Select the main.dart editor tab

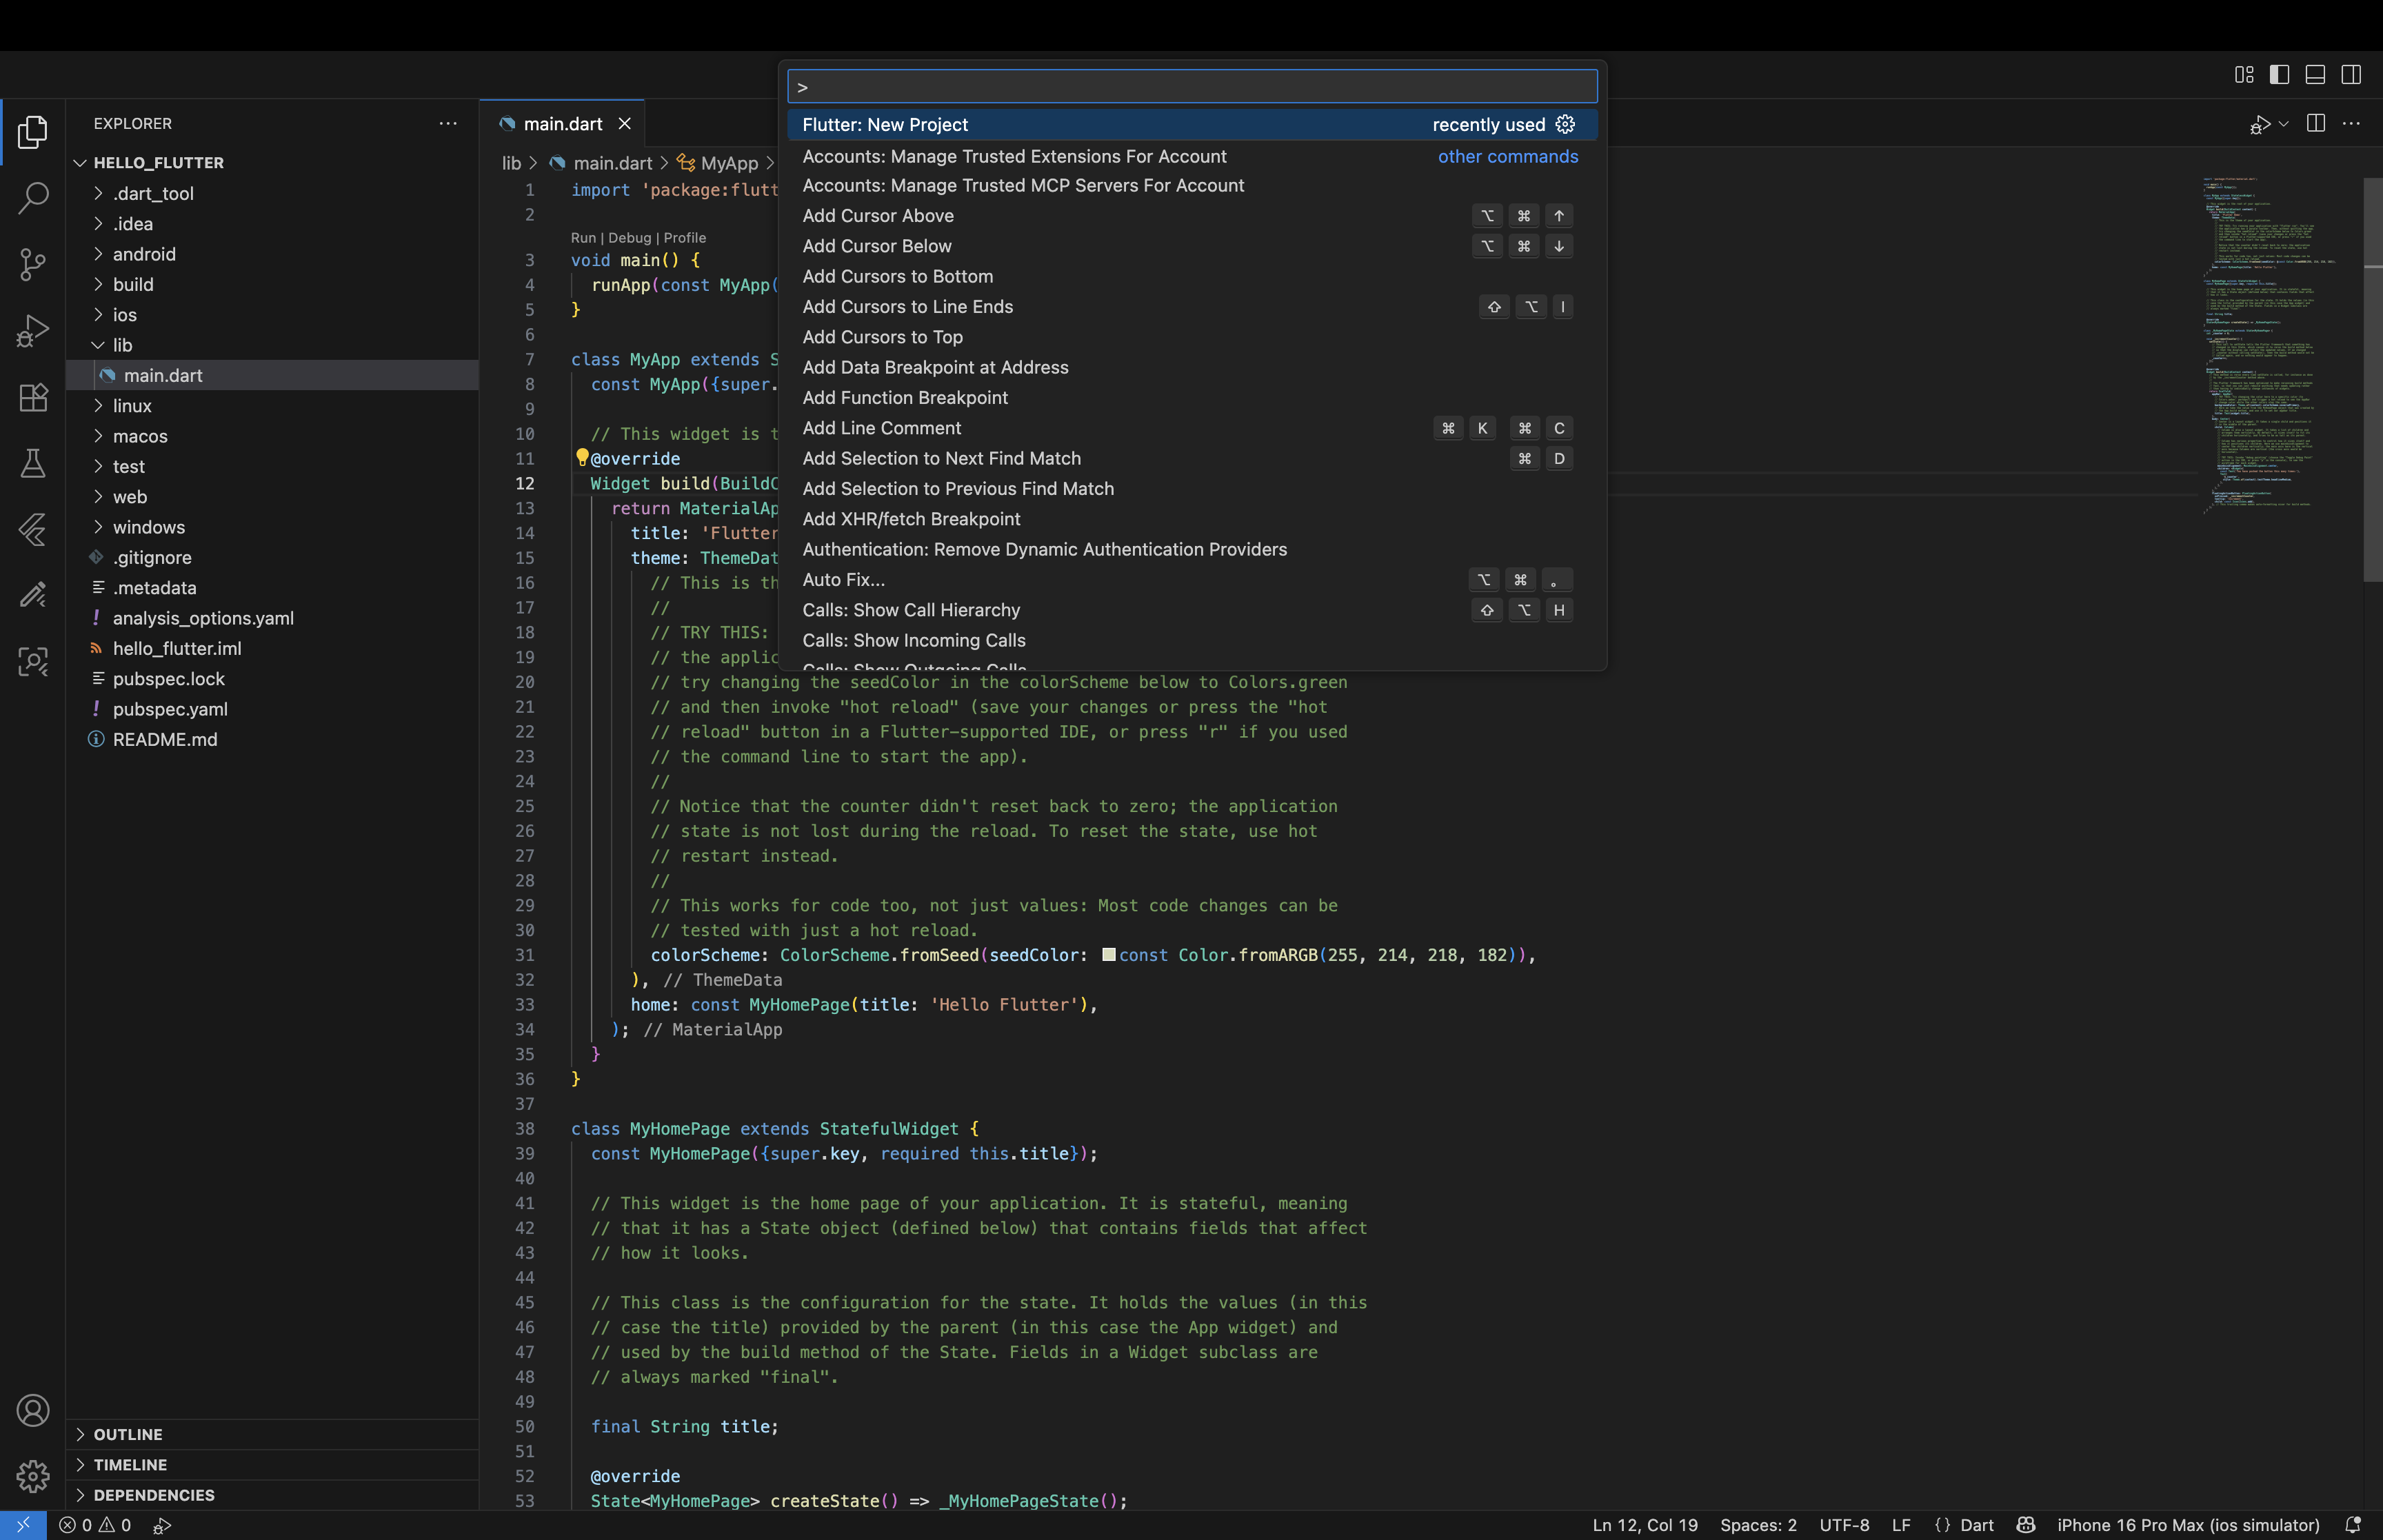(563, 123)
